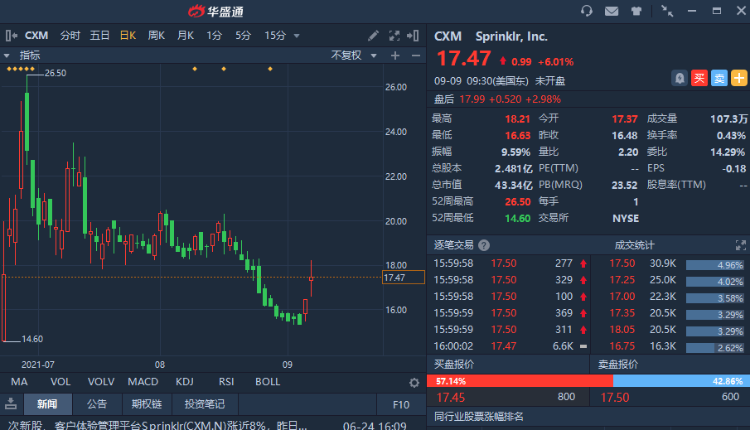Toggle the KDJ indicator

pos(185,382)
